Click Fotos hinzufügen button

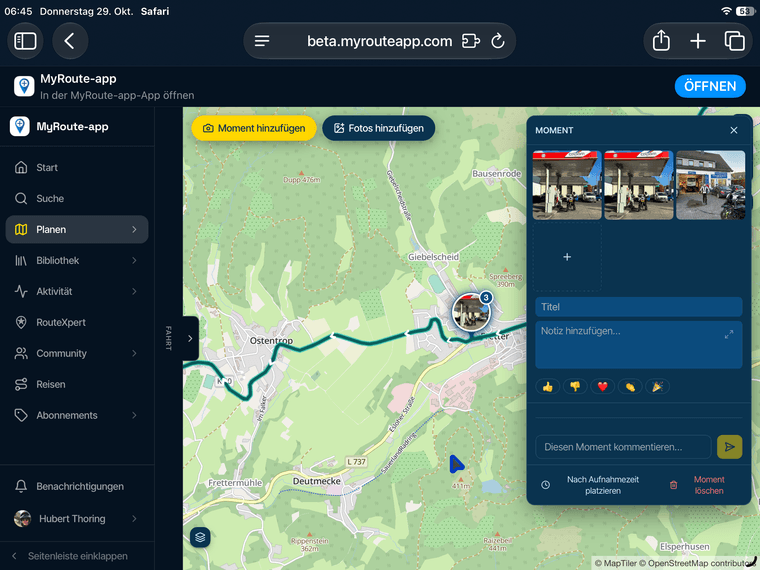pos(379,128)
